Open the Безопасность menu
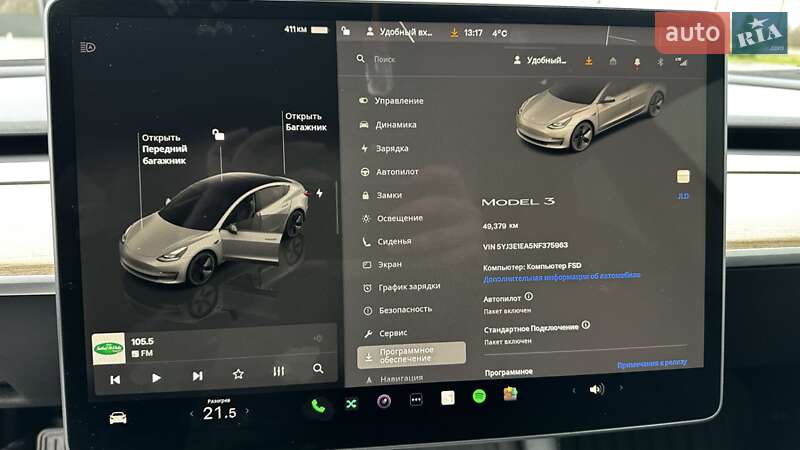800x450 pixels. coord(398,310)
